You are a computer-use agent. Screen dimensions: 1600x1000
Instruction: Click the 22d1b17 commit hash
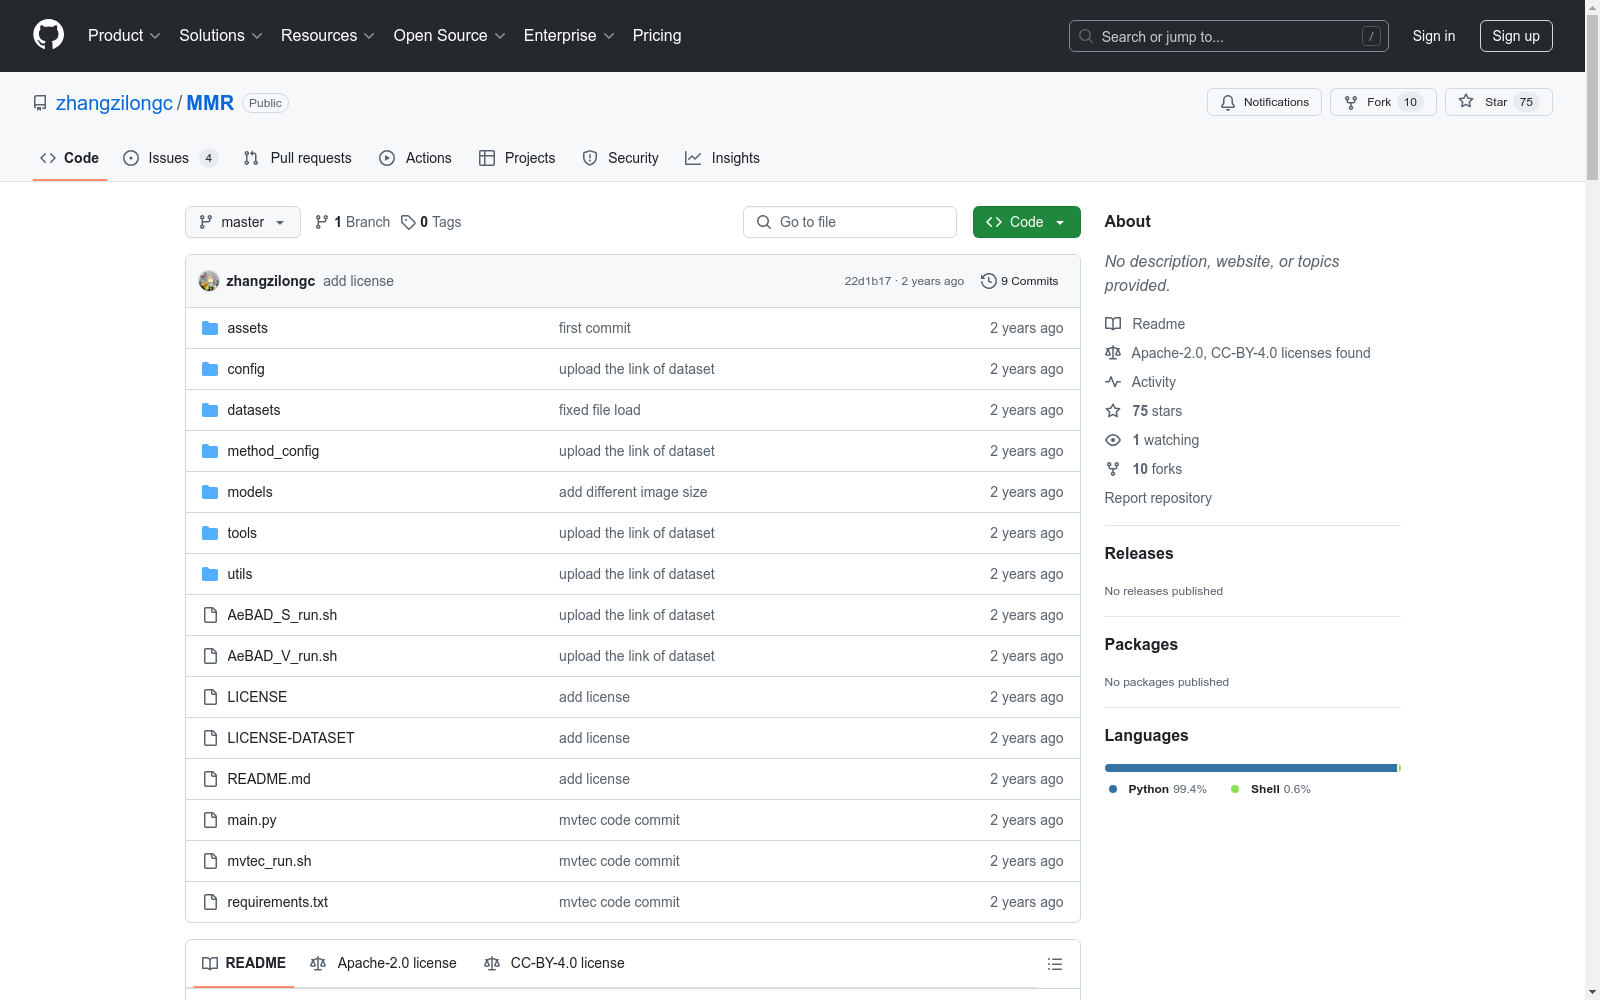click(867, 281)
